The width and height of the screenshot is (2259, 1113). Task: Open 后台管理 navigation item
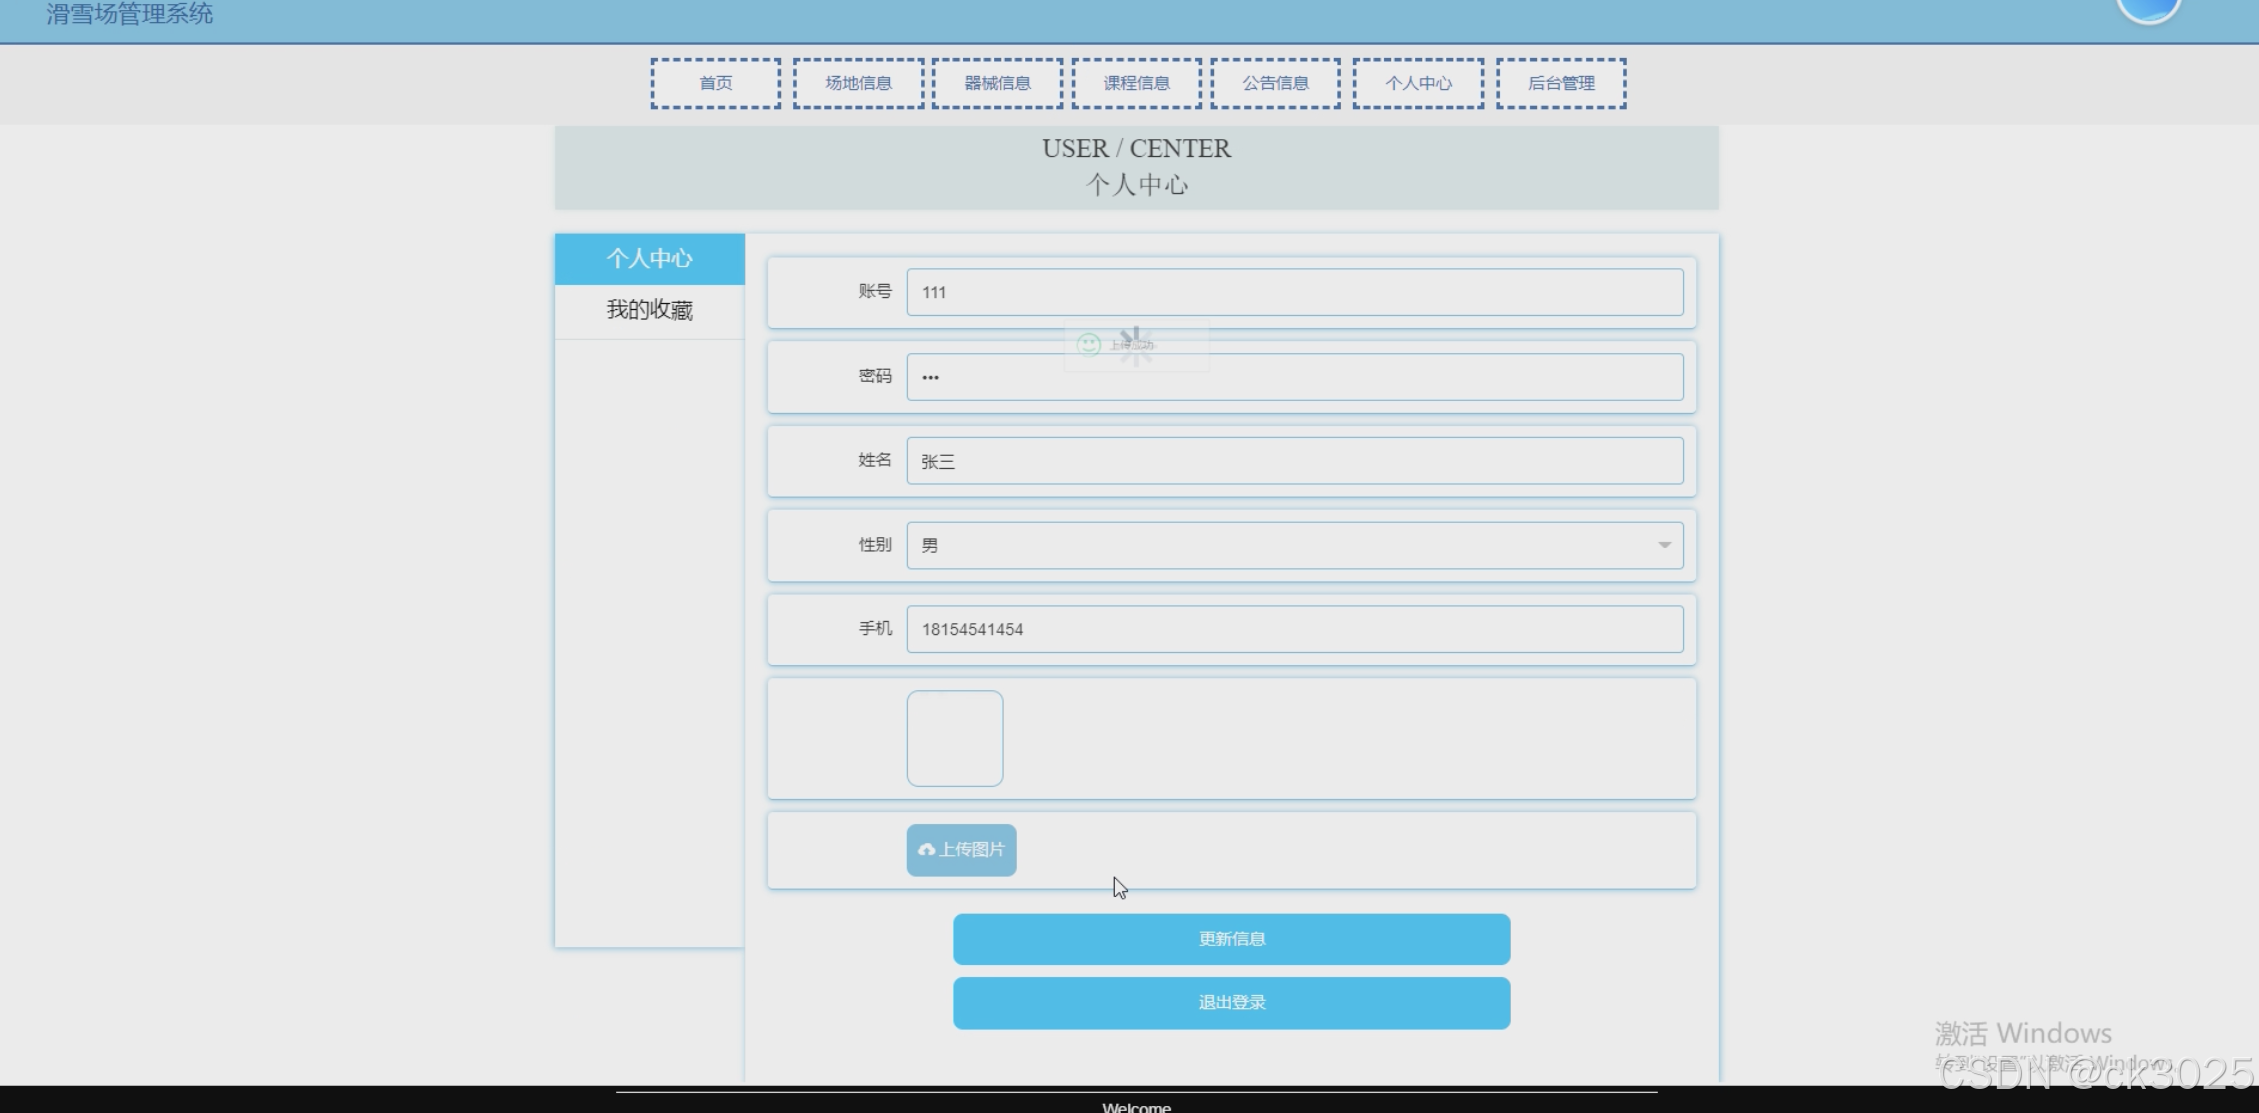(1561, 83)
